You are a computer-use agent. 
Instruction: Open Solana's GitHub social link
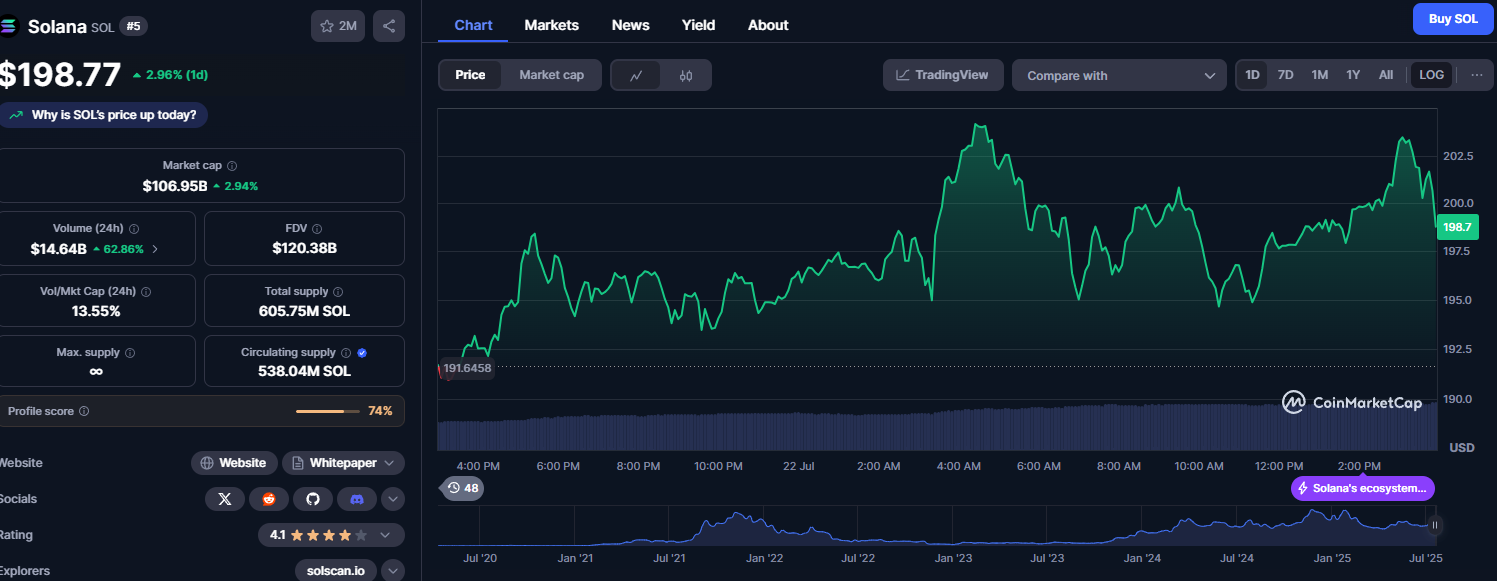click(x=313, y=499)
